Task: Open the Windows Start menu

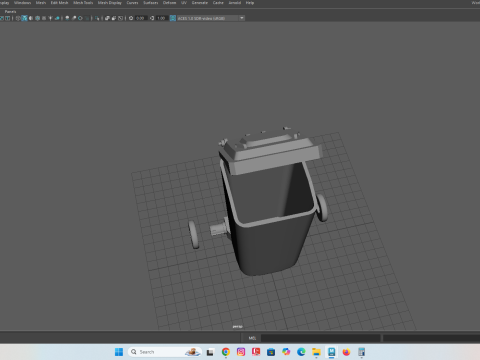Action: pos(119,352)
